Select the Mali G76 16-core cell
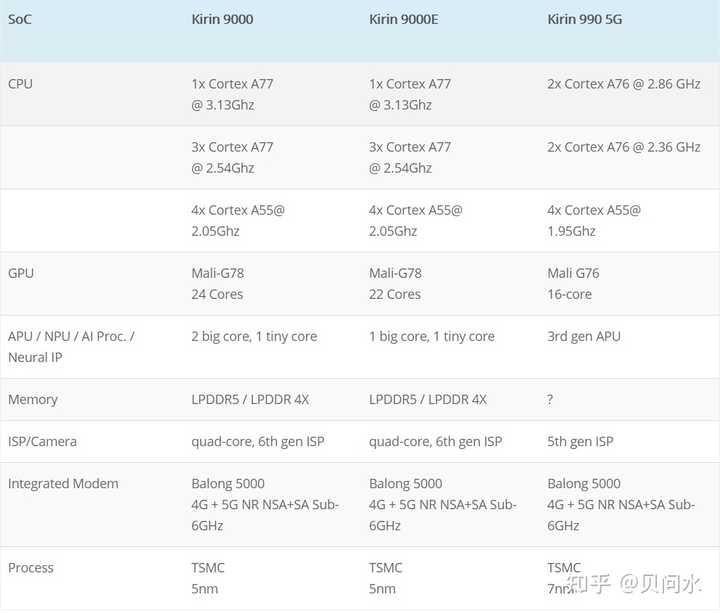This screenshot has width=720, height=613. coord(574,284)
